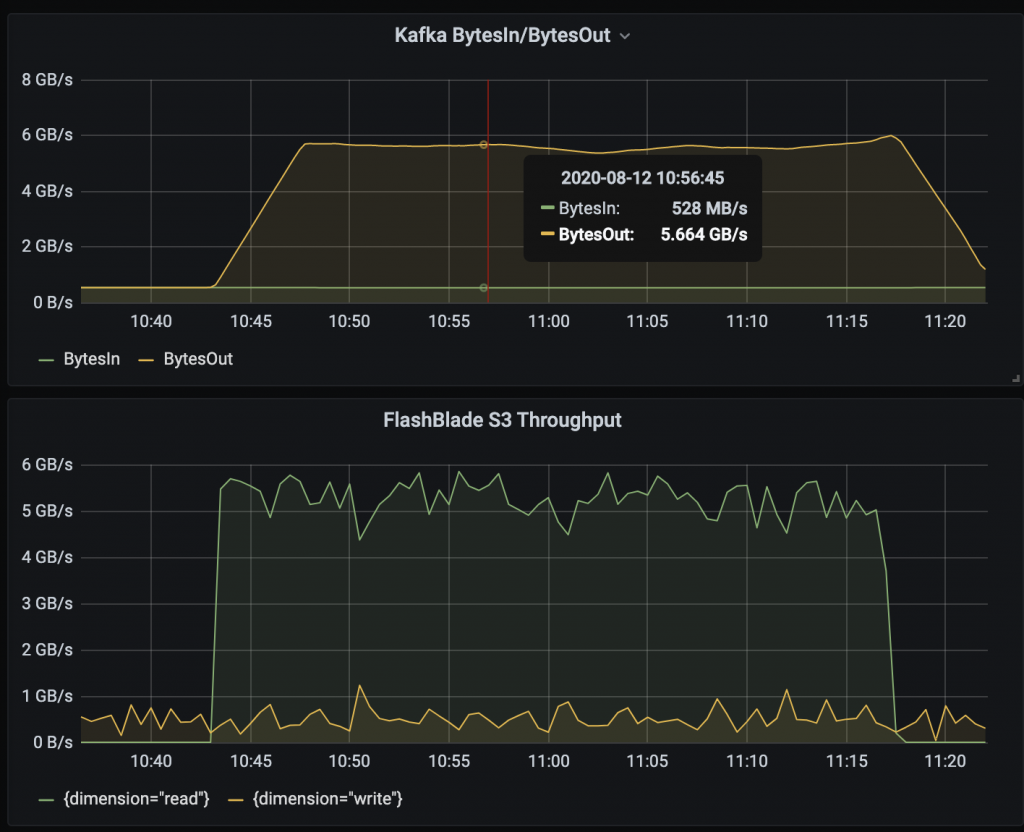Click the 10:50 time label in the Kafka panel
Image resolution: width=1024 pixels, height=832 pixels.
coord(349,321)
